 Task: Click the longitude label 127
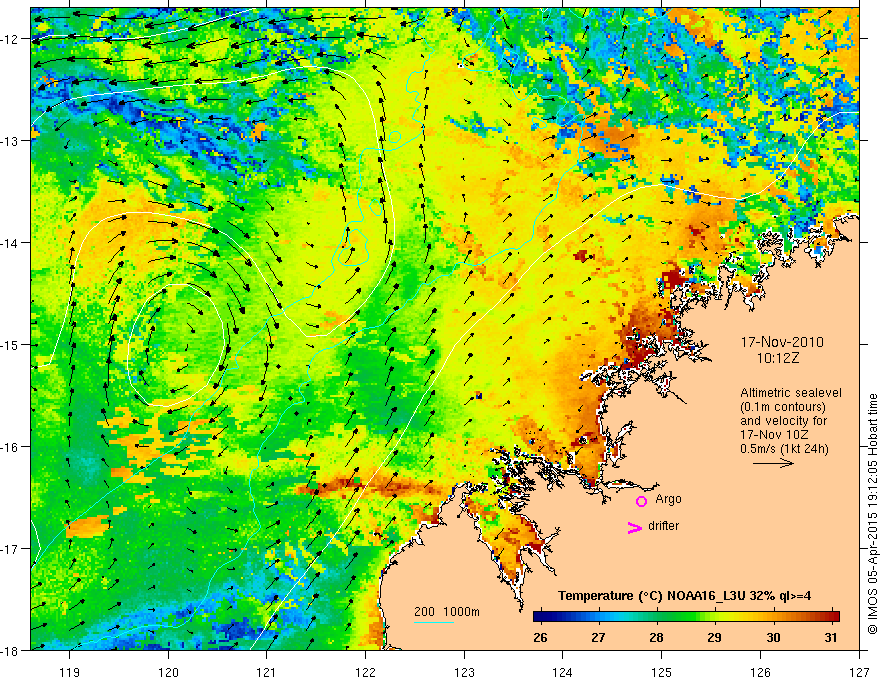coord(859,672)
